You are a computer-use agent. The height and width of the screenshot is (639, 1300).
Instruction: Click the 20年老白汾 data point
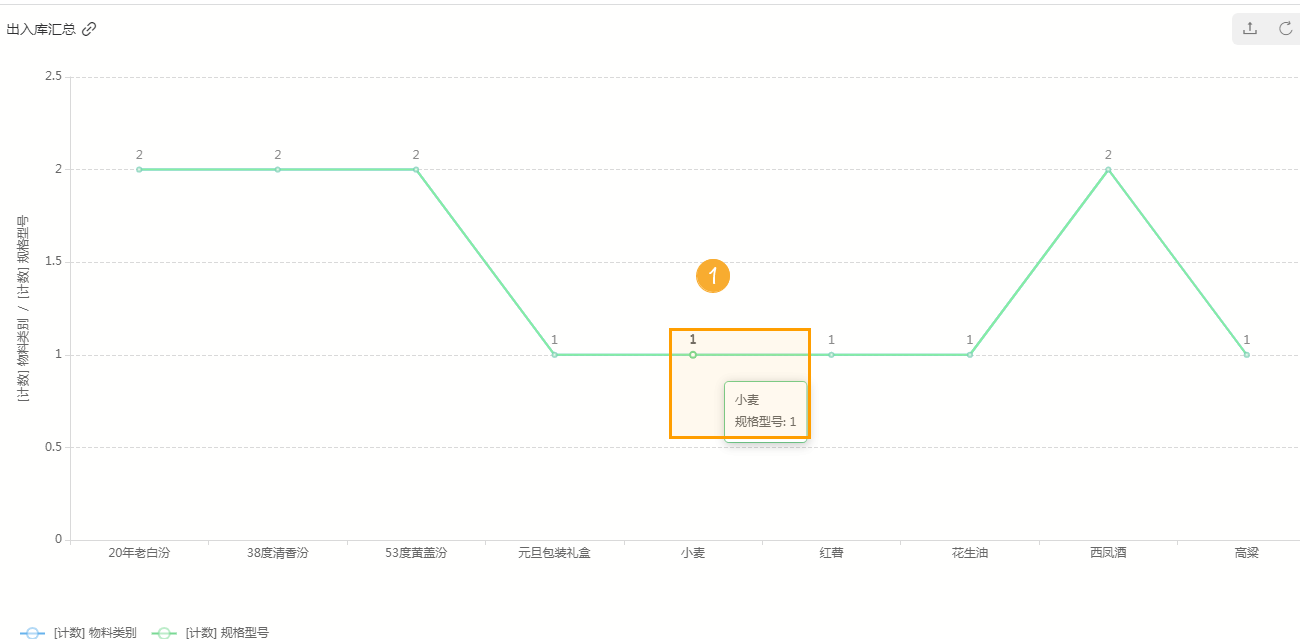[139, 170]
